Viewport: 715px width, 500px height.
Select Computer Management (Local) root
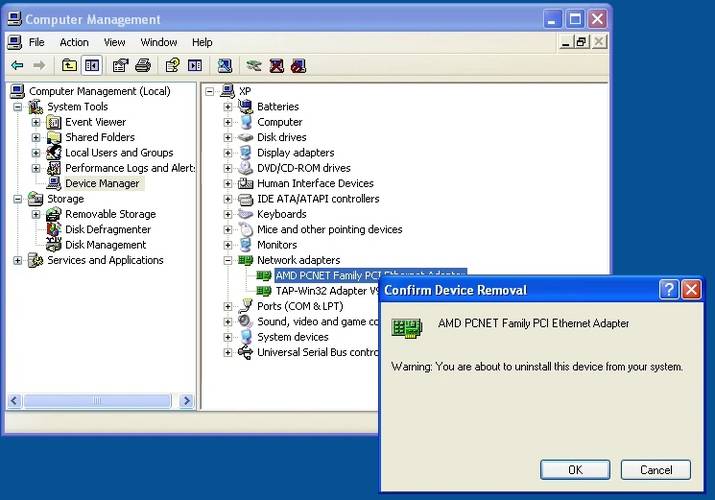click(99, 91)
